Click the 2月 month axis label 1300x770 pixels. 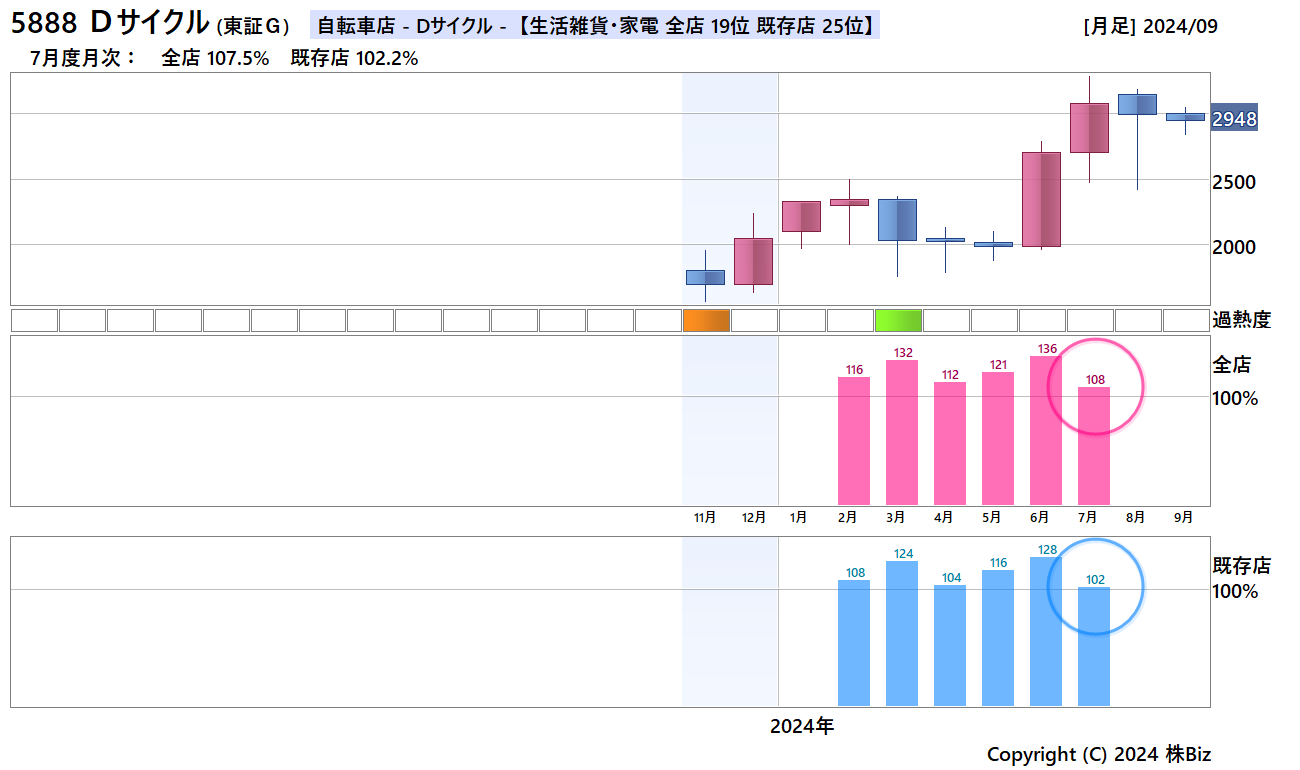point(847,517)
